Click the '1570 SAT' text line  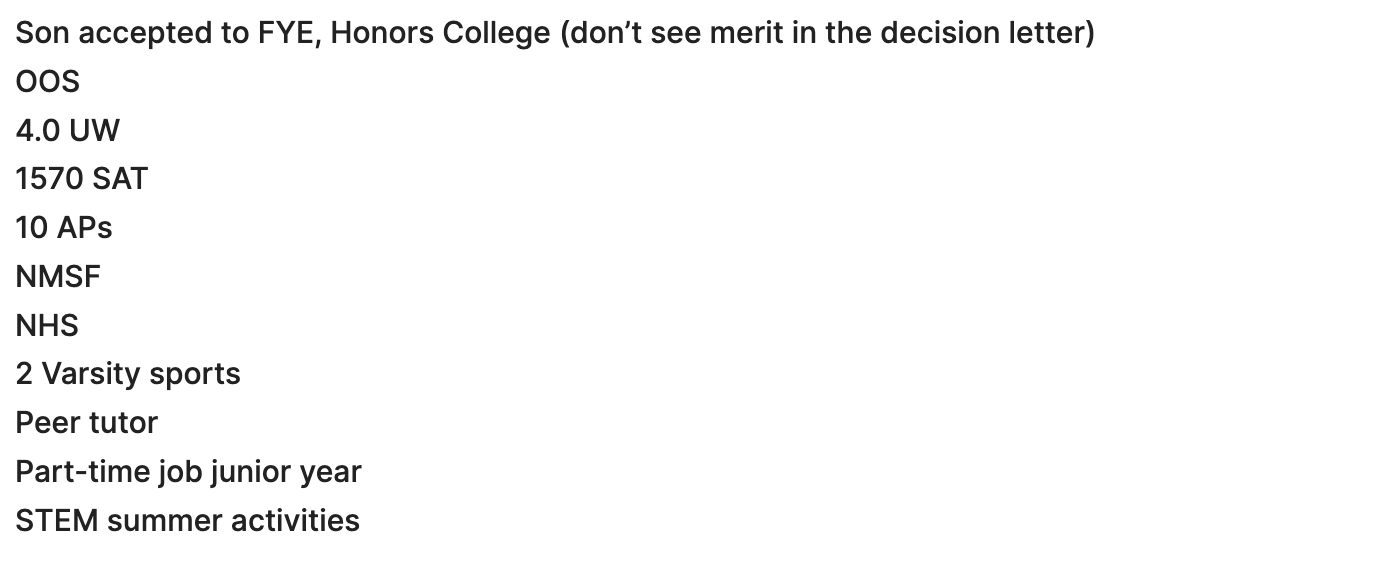(x=82, y=179)
